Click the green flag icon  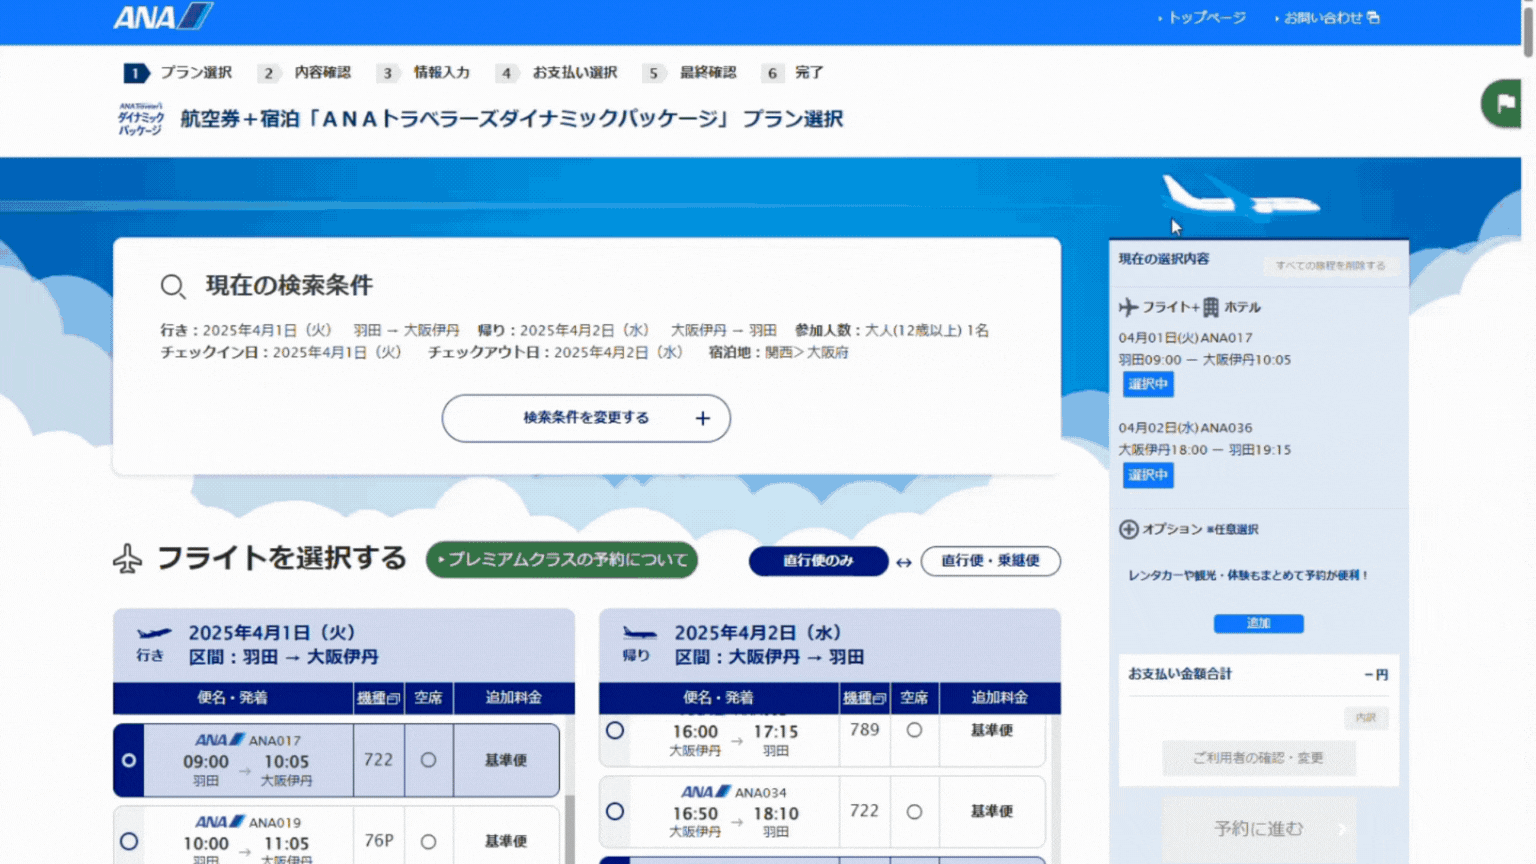1503,103
